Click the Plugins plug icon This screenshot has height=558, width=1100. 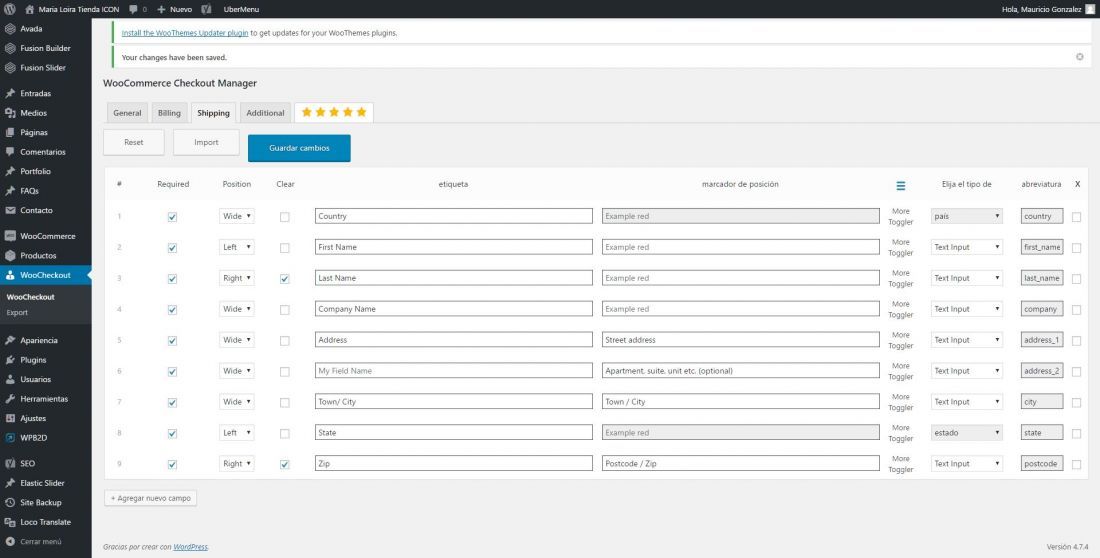click(10, 360)
